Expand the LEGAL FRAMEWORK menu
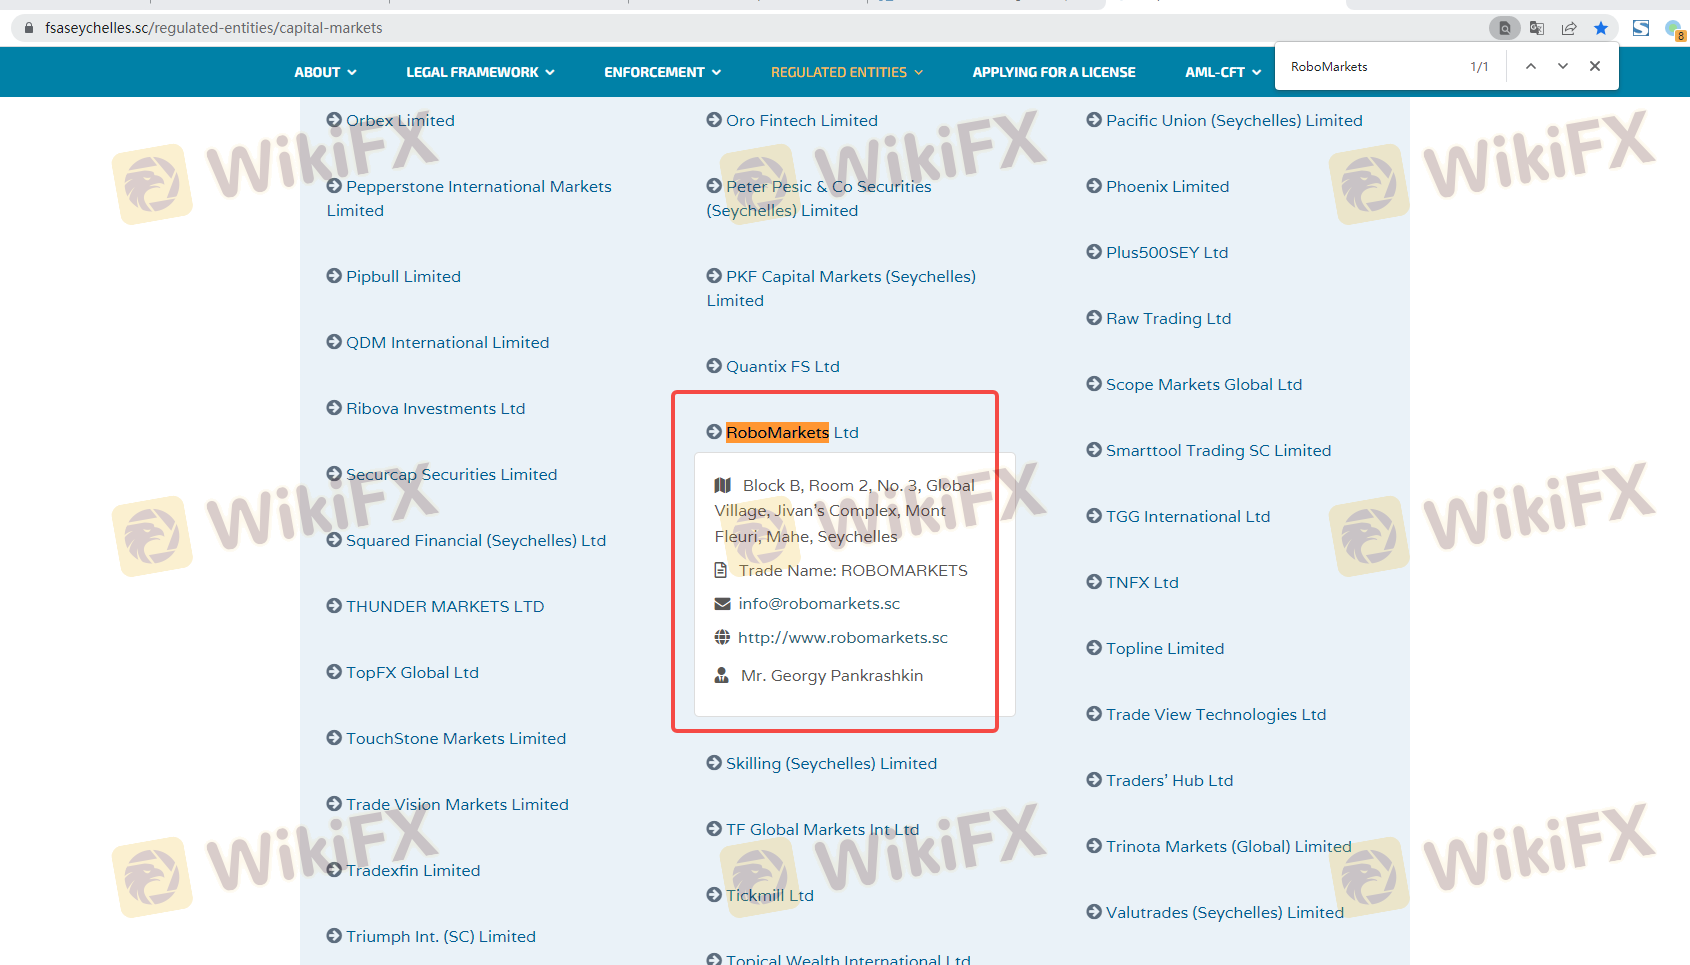 pyautogui.click(x=480, y=72)
